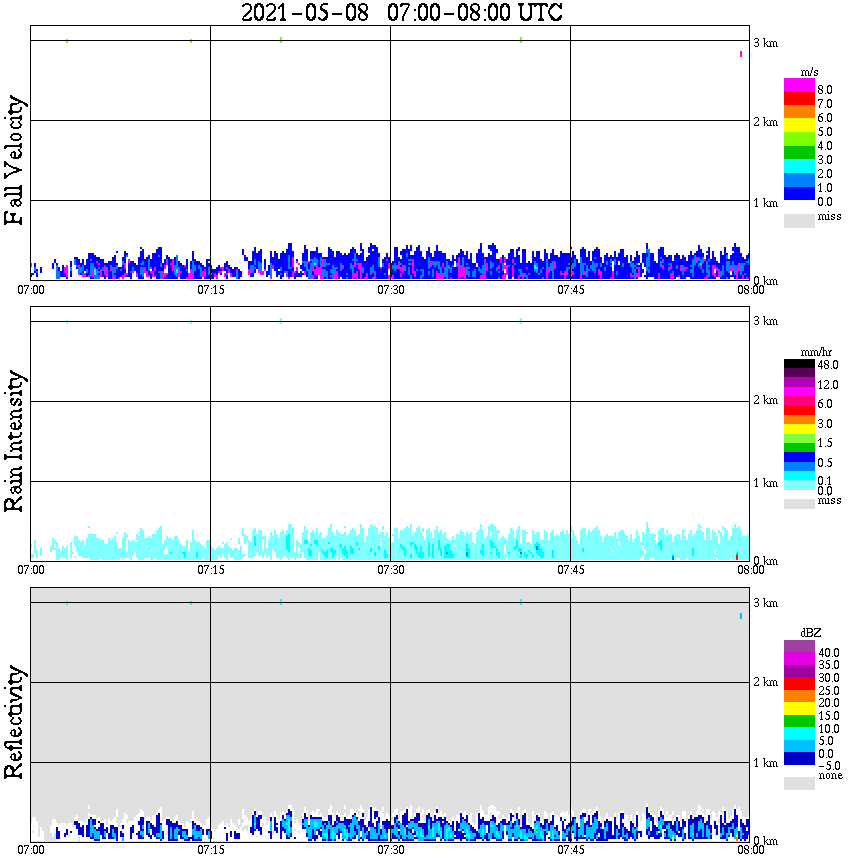The height and width of the screenshot is (868, 850).
Task: Click the red swatch in the m/s legend
Action: [x=799, y=99]
